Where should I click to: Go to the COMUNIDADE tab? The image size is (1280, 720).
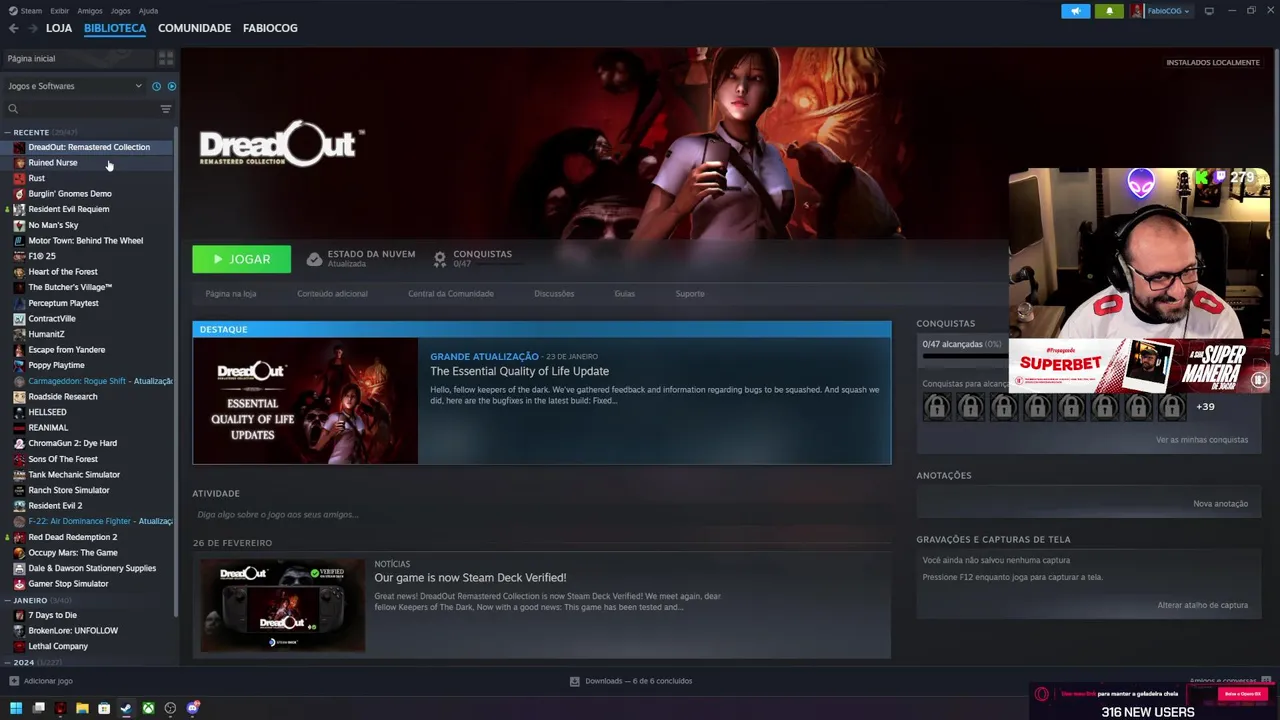[194, 28]
